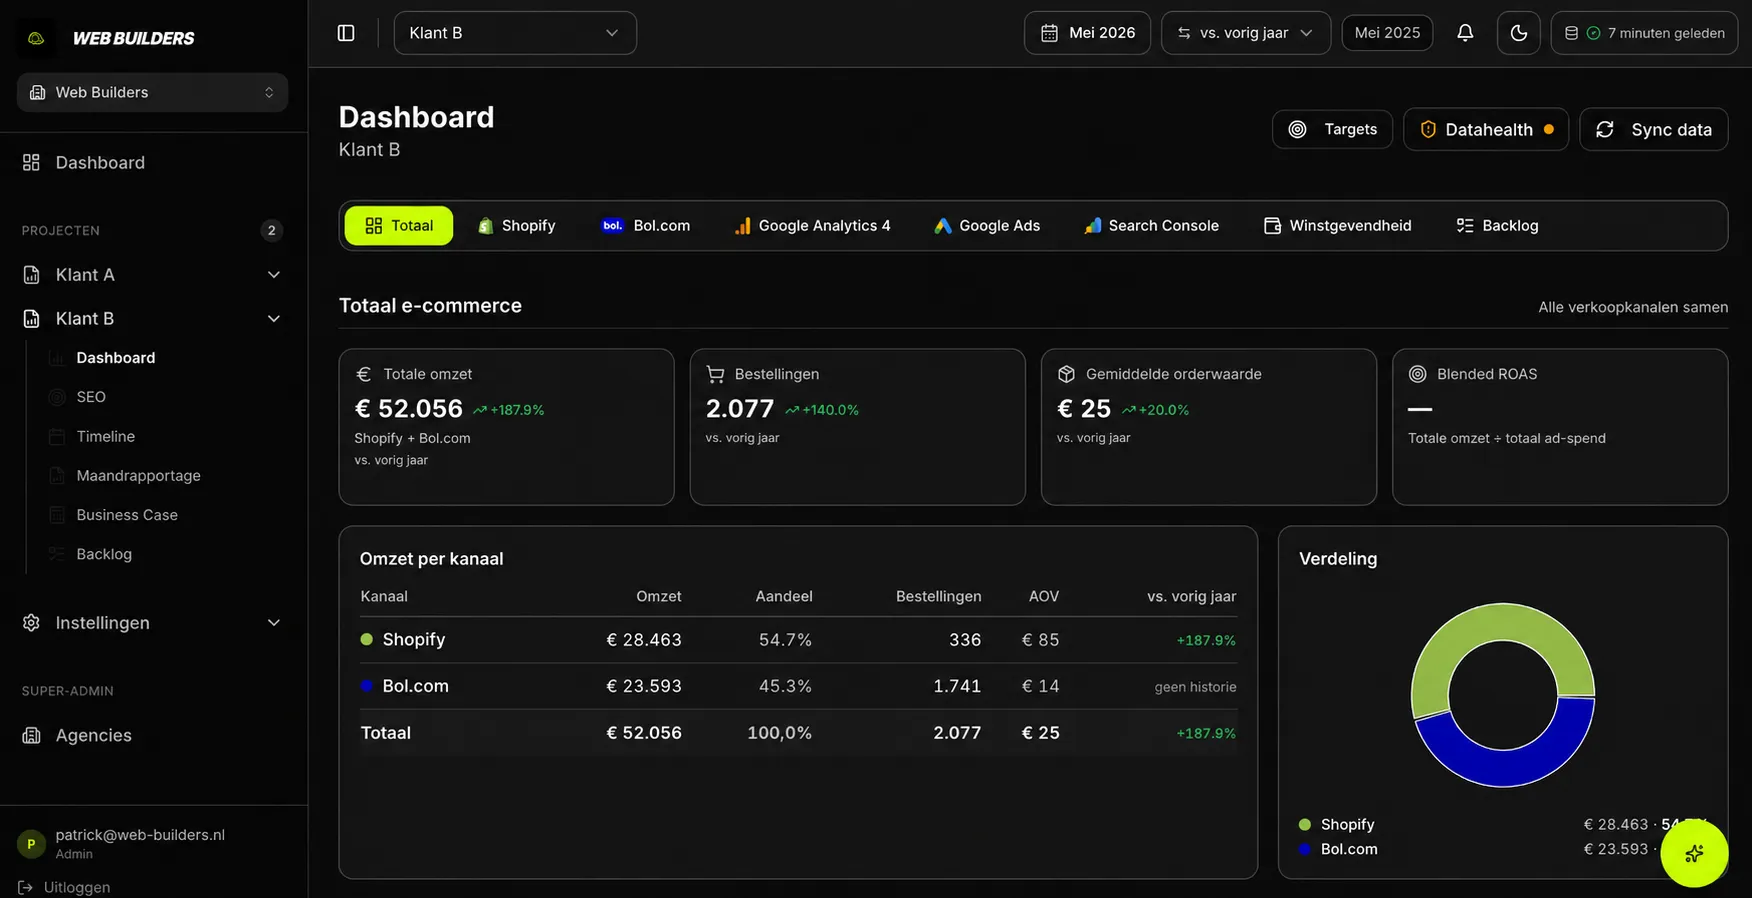
Task: Click the Agencies building icon
Action: (x=32, y=735)
